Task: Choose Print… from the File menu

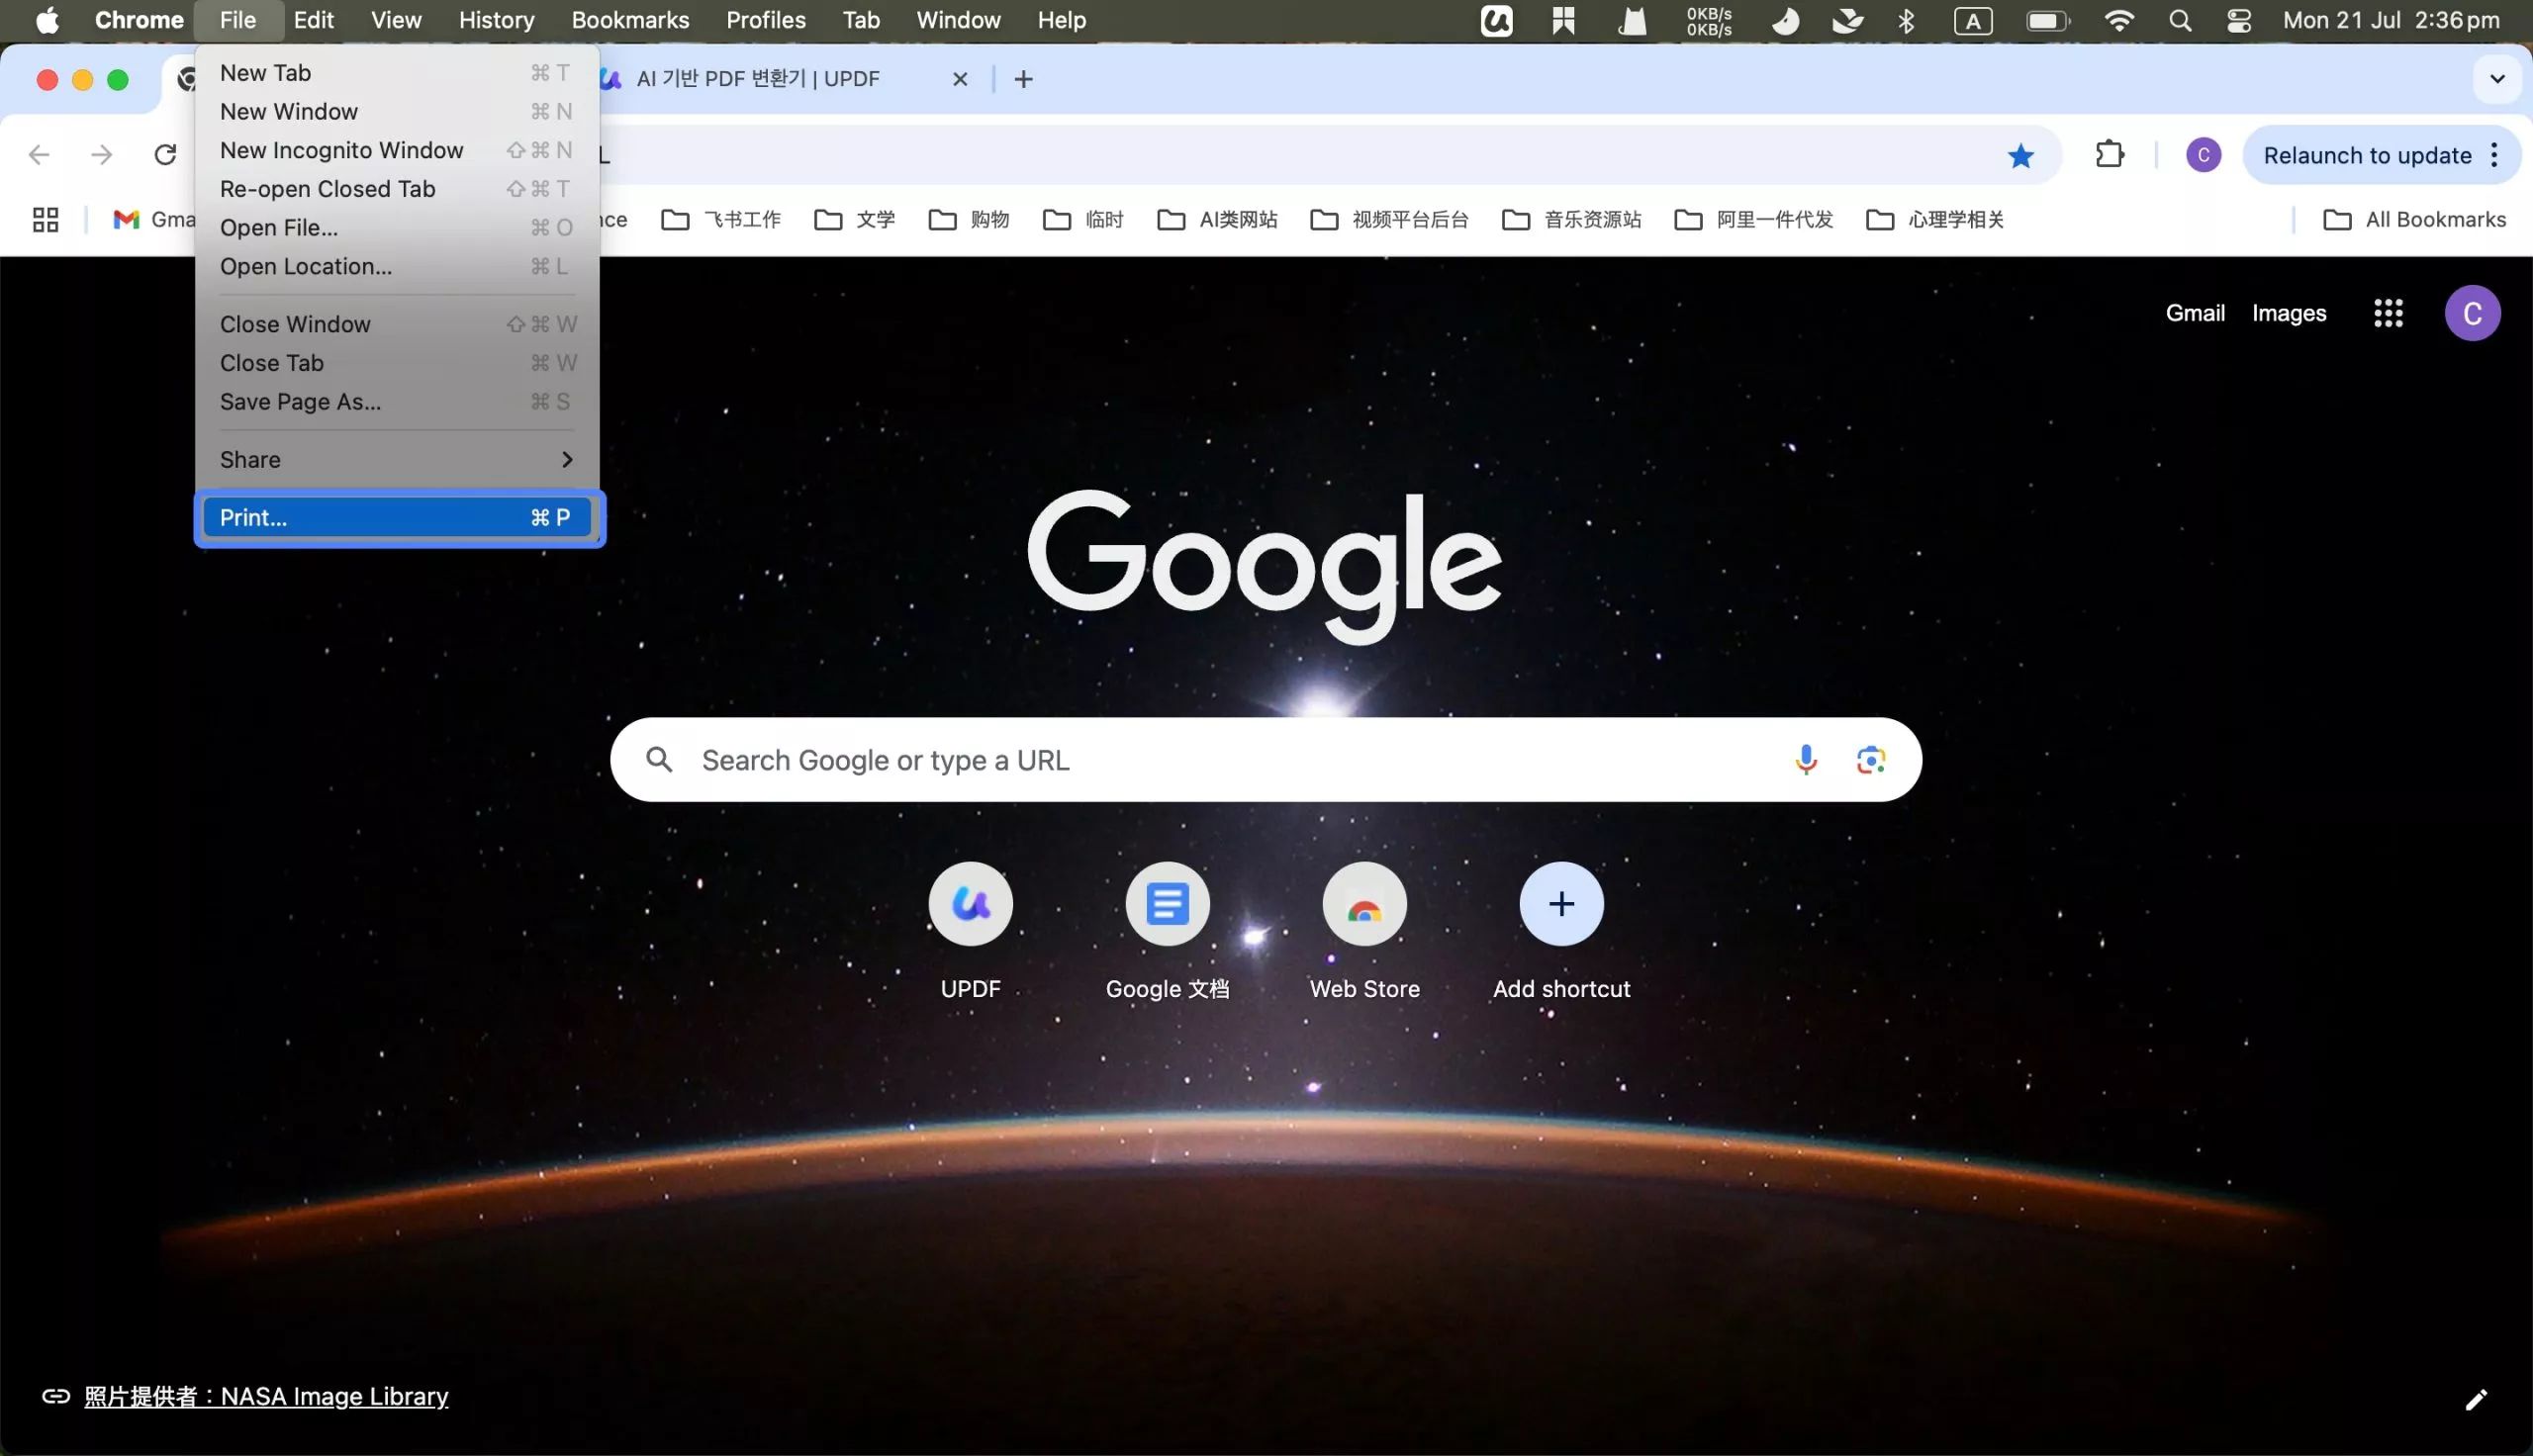Action: [397, 518]
